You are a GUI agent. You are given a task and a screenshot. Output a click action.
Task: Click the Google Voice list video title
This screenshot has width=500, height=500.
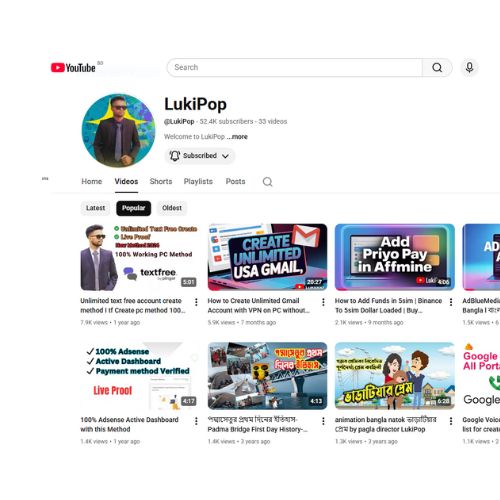481,424
